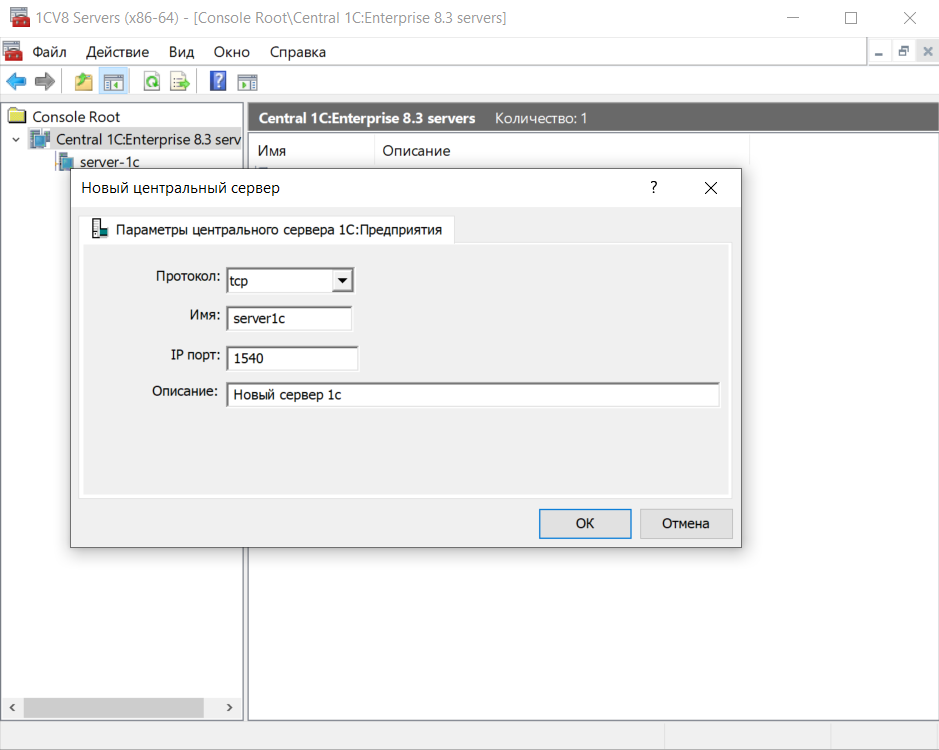Viewport: 939px width, 750px height.
Task: Click the Central 1C:Enterprise 8.3 servers pane header
Action: [366, 118]
